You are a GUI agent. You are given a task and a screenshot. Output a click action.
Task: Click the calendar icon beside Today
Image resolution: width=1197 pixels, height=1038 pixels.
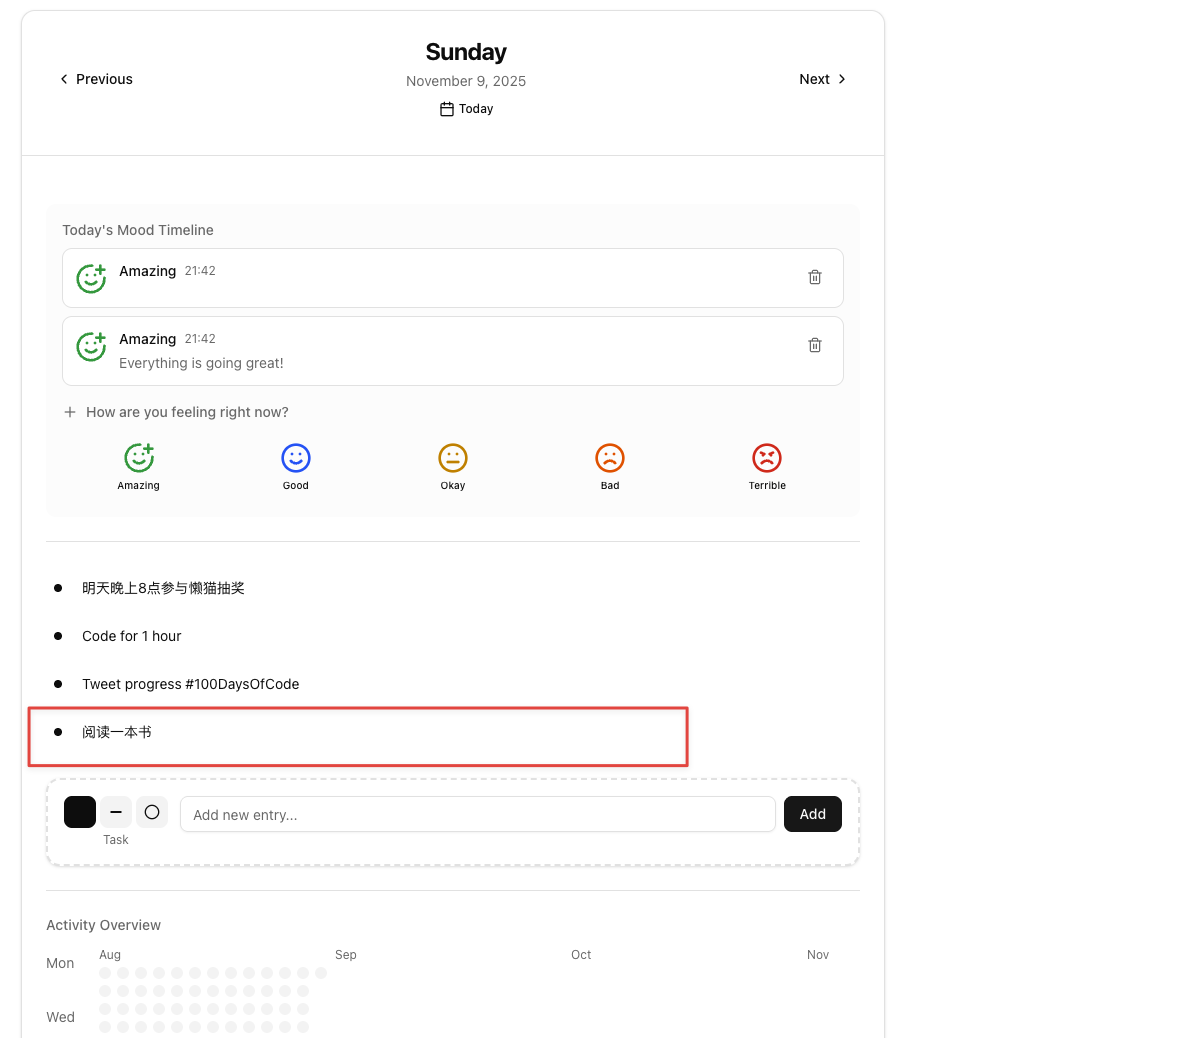tap(447, 109)
